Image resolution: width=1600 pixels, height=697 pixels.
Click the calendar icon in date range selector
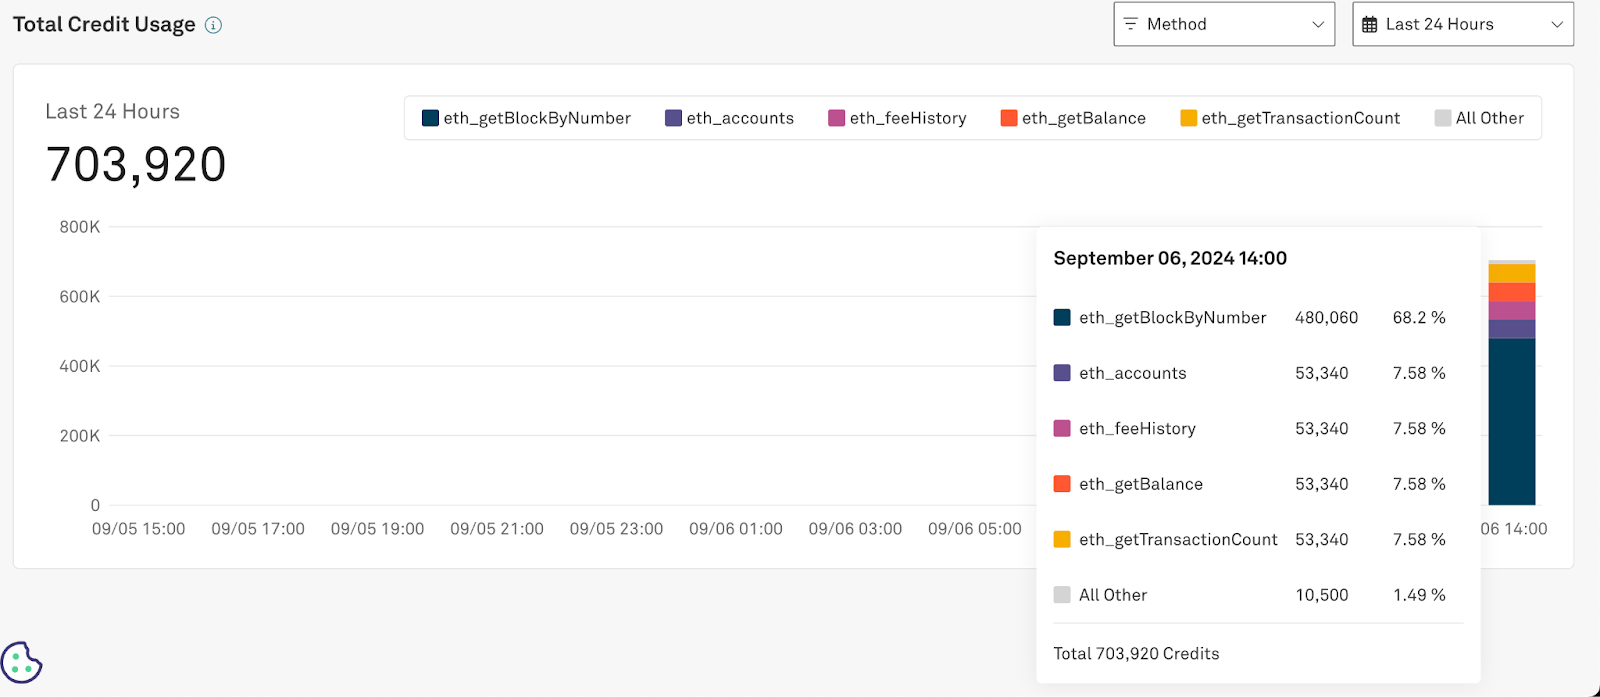[1370, 25]
